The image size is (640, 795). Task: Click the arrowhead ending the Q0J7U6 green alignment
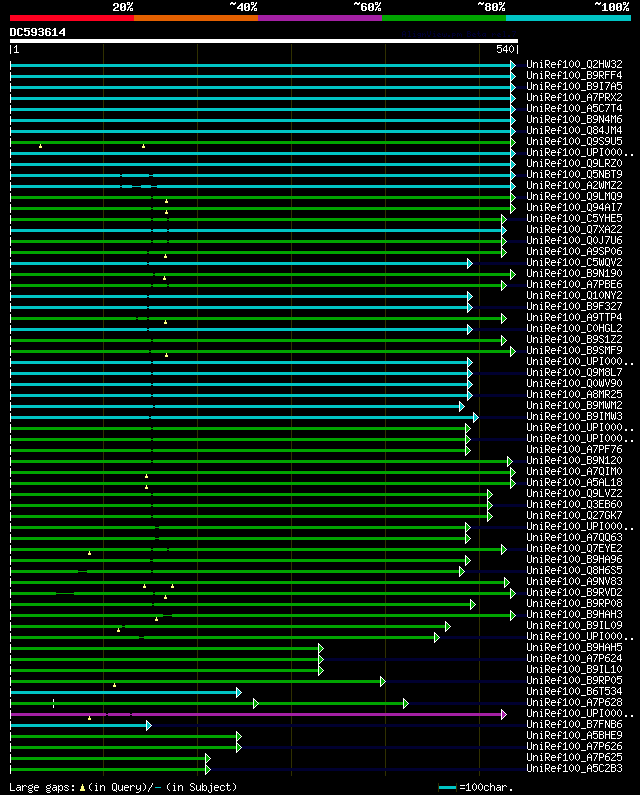[x=504, y=241]
